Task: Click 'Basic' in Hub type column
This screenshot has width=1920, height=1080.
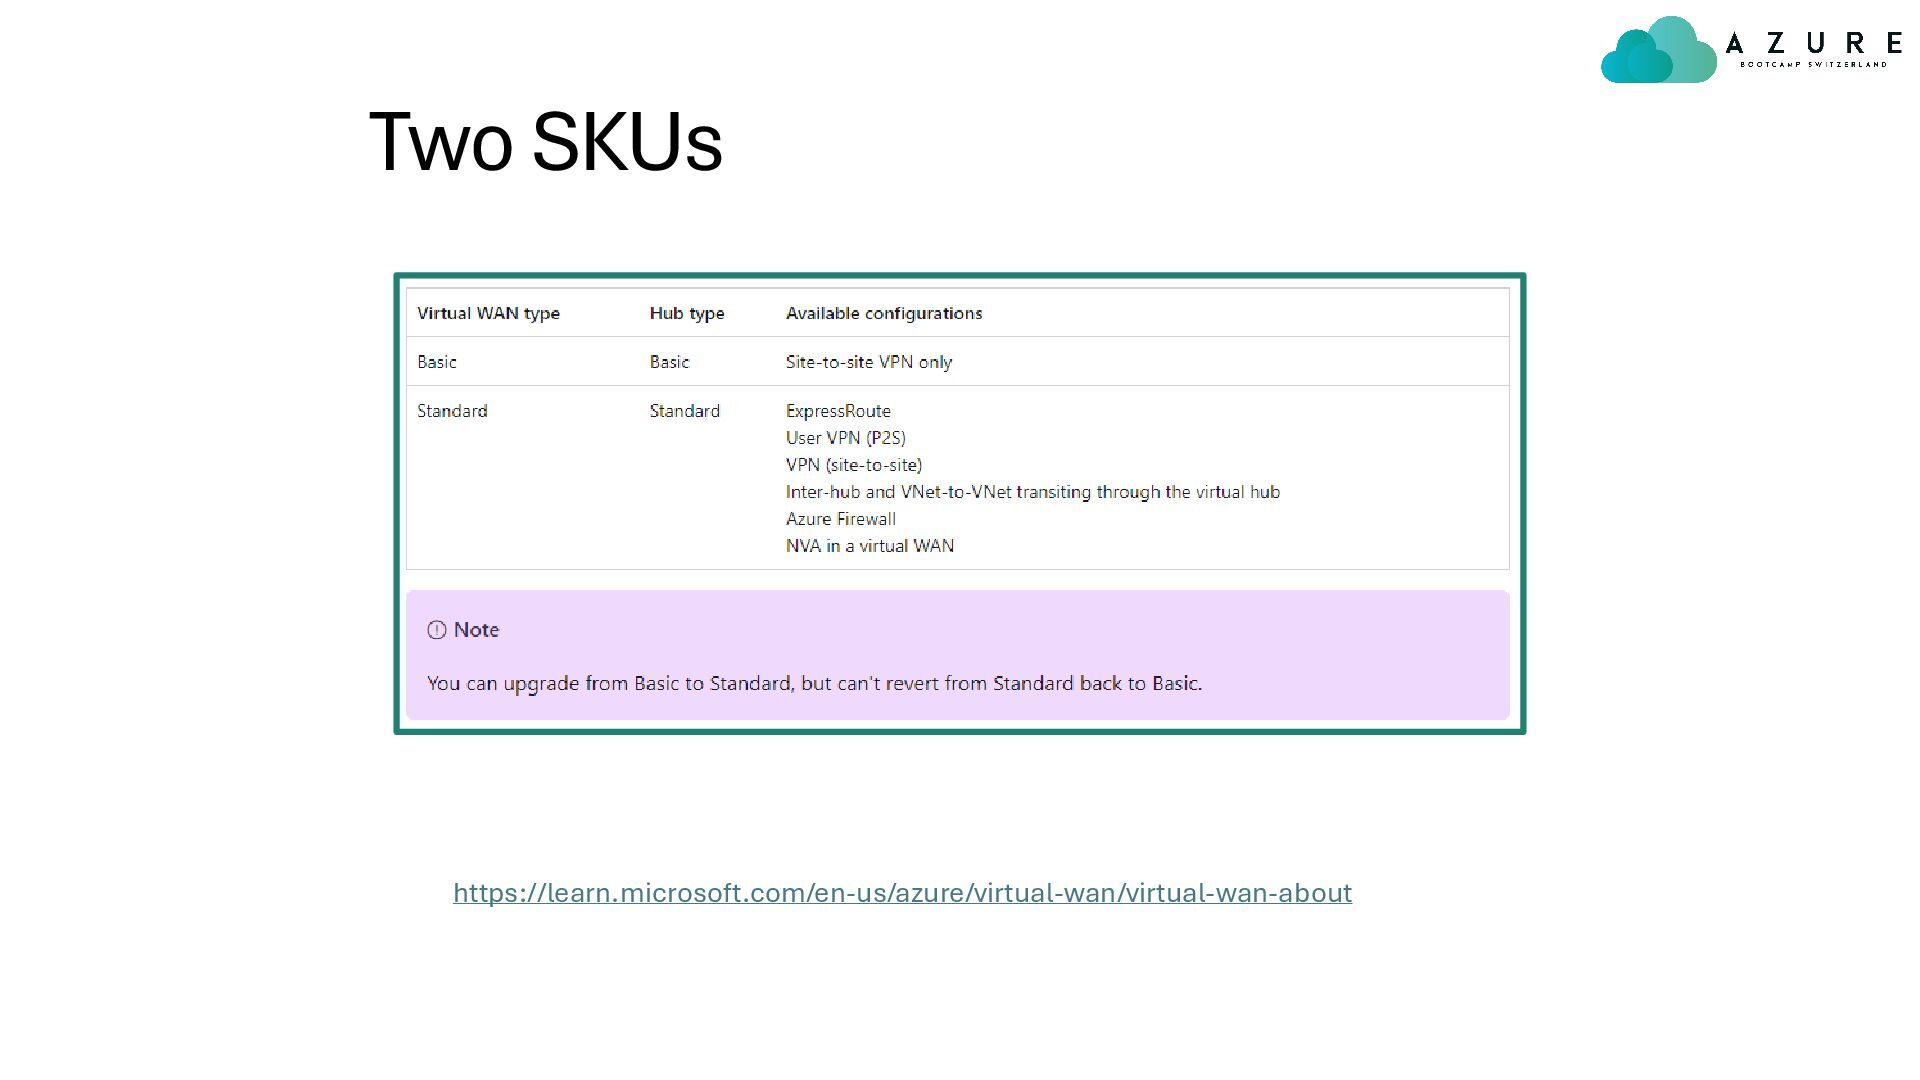Action: coord(669,362)
